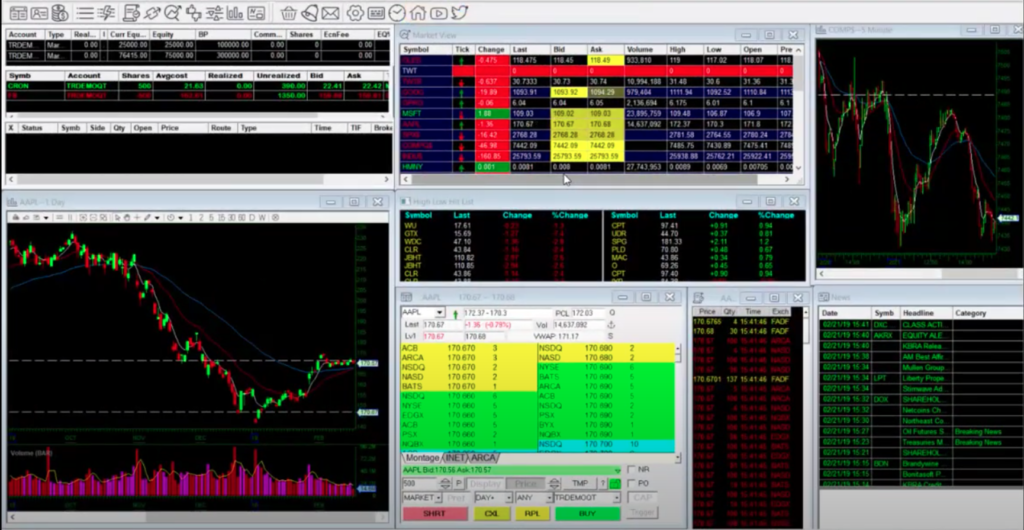1024x530 pixels.
Task: Select the CRON position row
Action: pyautogui.click(x=197, y=86)
